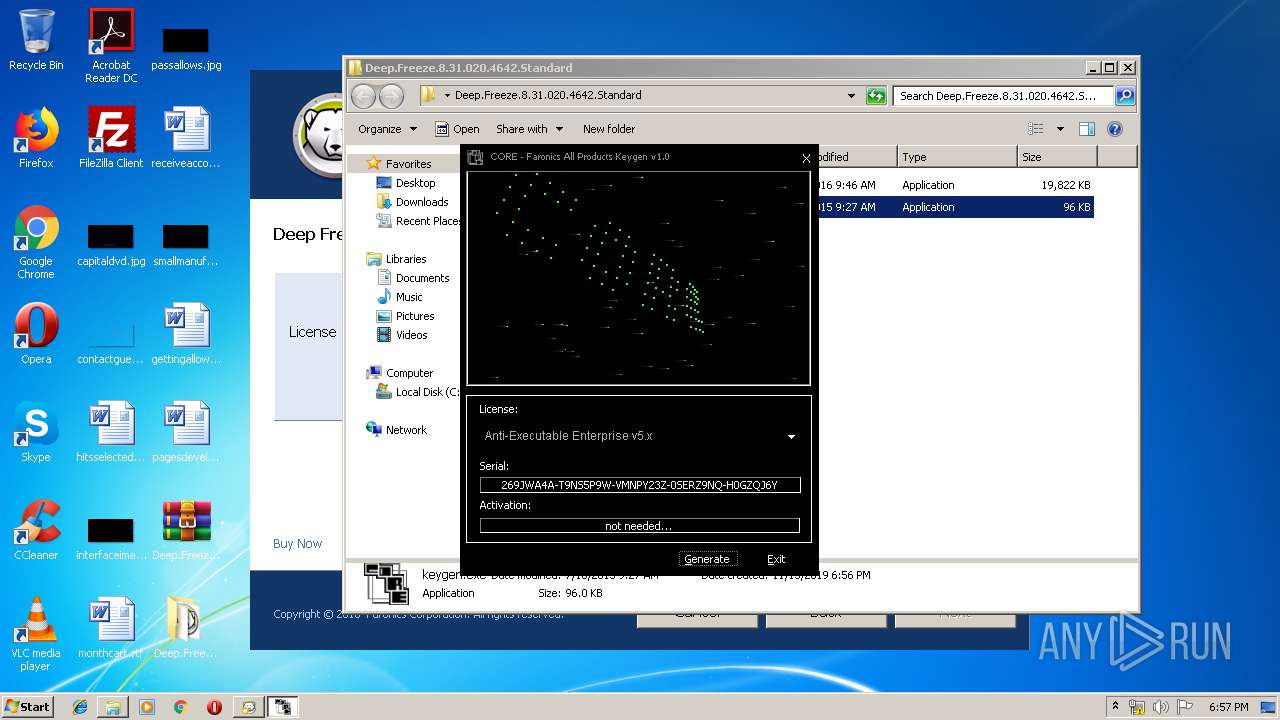Click the Generate button in keygen
This screenshot has width=1280, height=720.
point(707,559)
